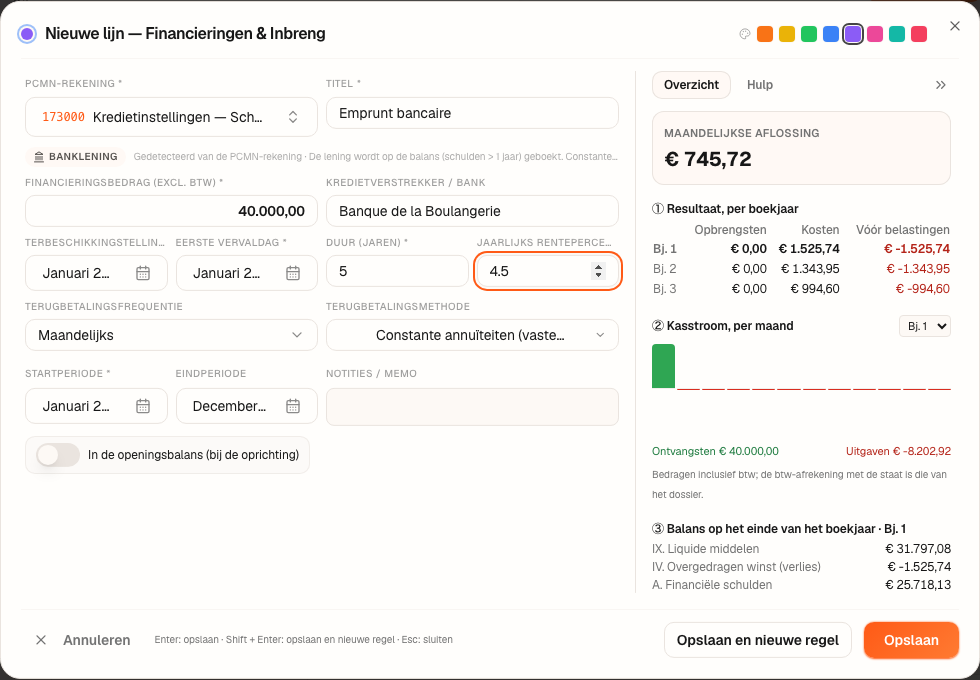The width and height of the screenshot is (980, 680).
Task: Decrease the jaarlijks rentepercentage with down arrow
Action: pyautogui.click(x=599, y=275)
